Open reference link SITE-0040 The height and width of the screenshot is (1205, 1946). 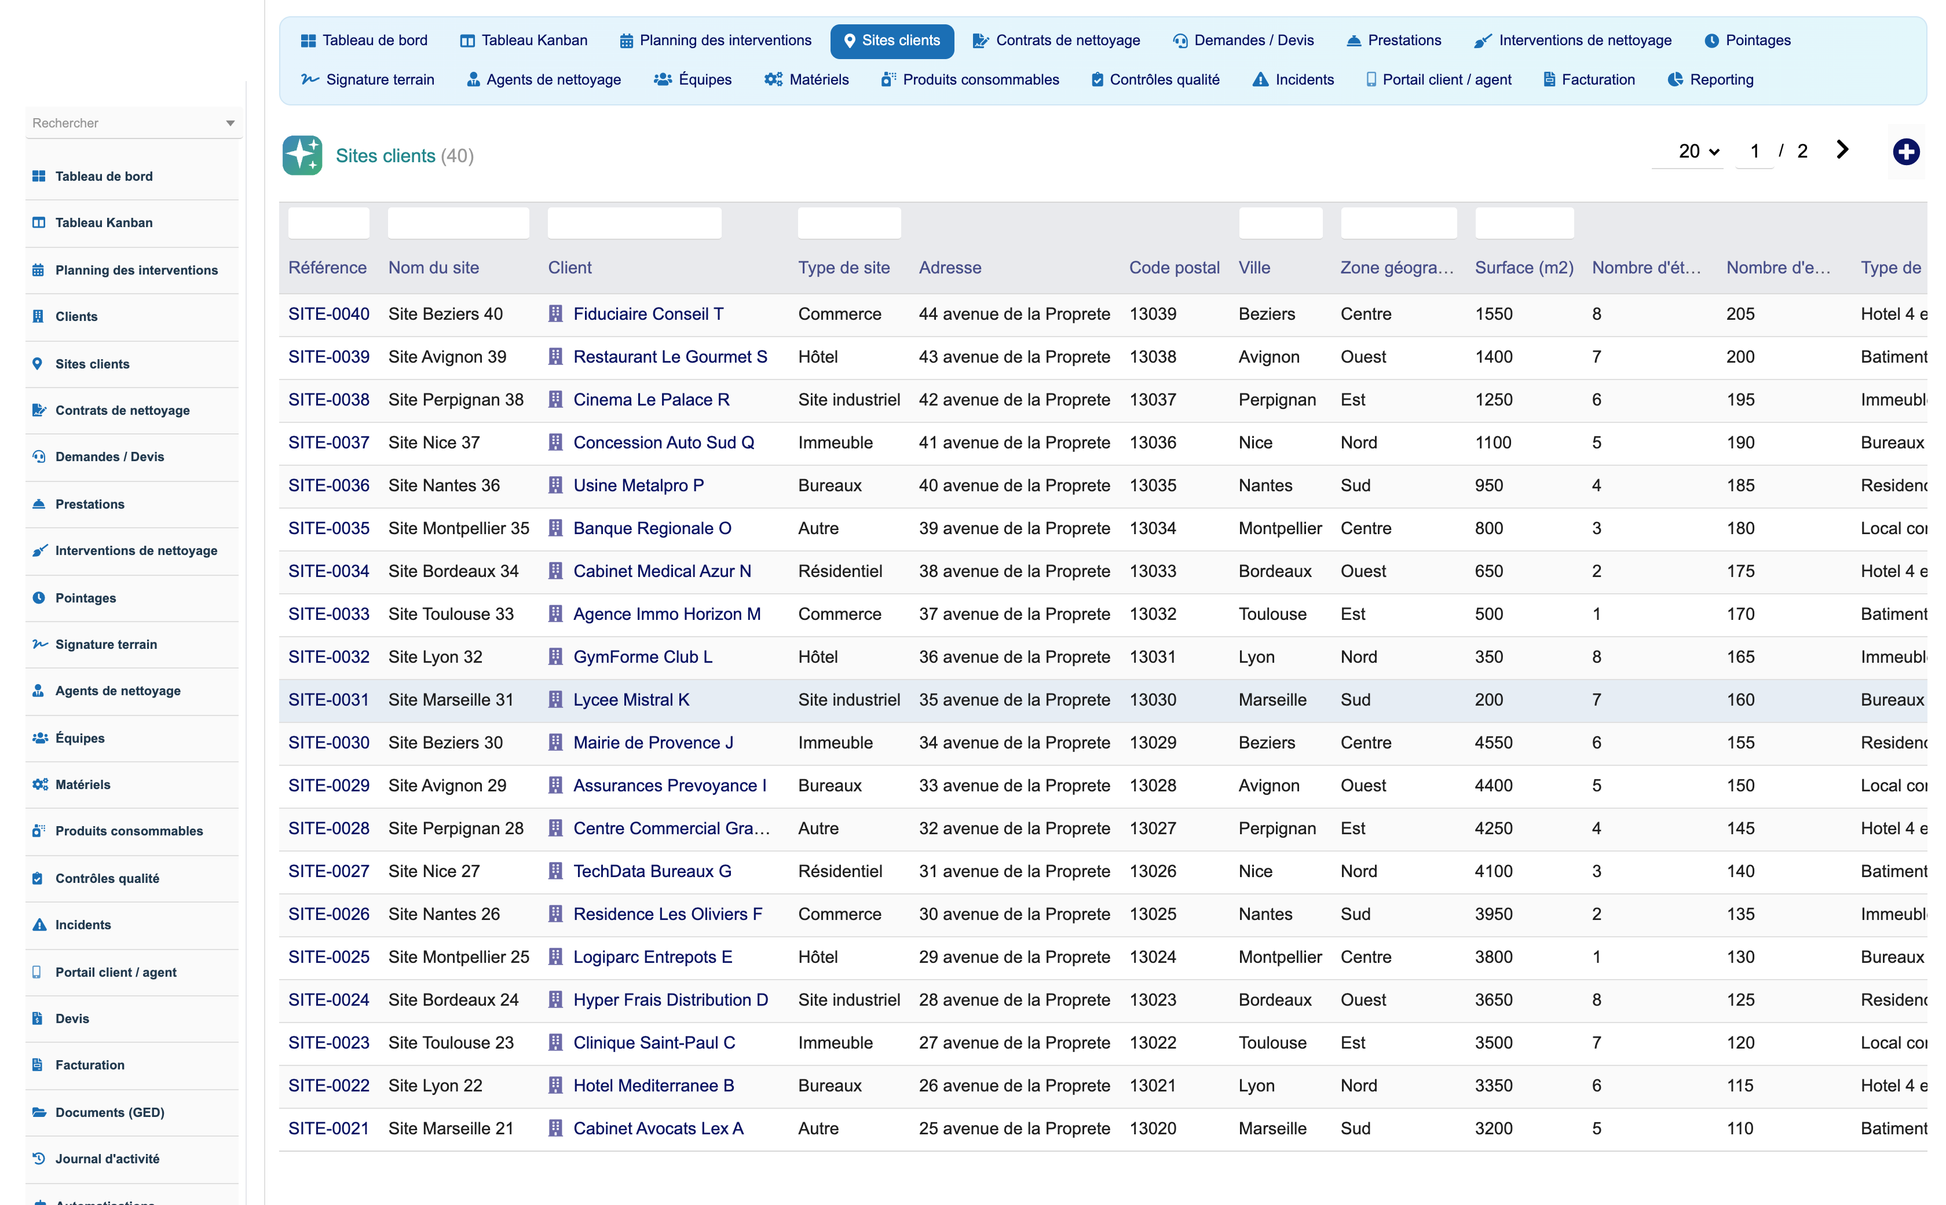[x=329, y=314]
